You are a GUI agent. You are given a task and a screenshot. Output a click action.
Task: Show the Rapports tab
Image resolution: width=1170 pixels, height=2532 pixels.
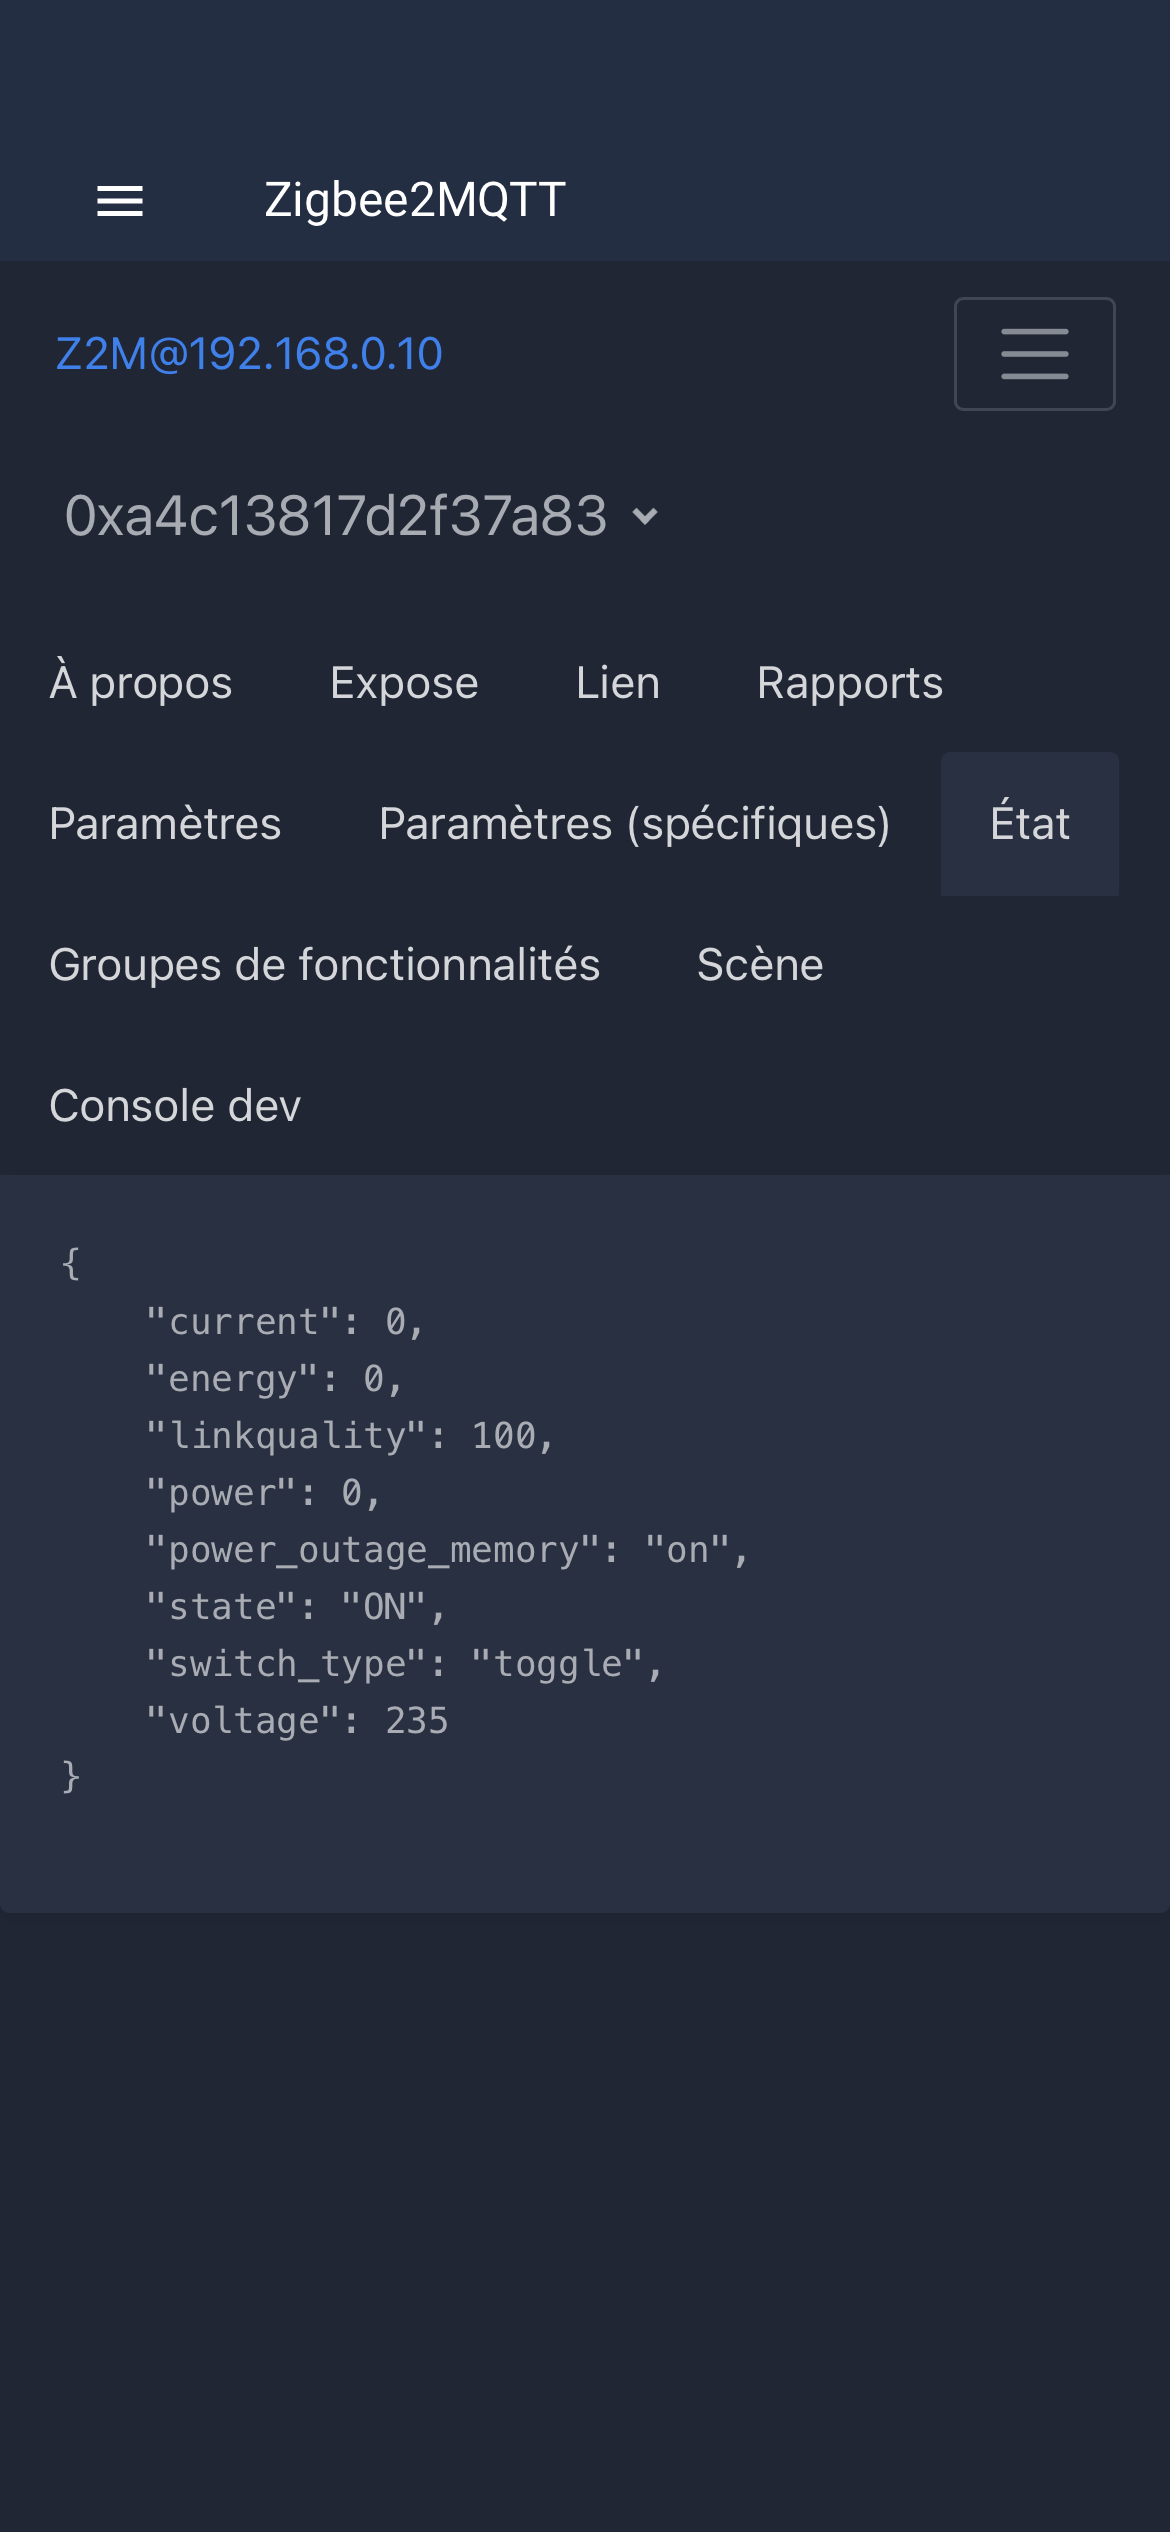tap(850, 683)
